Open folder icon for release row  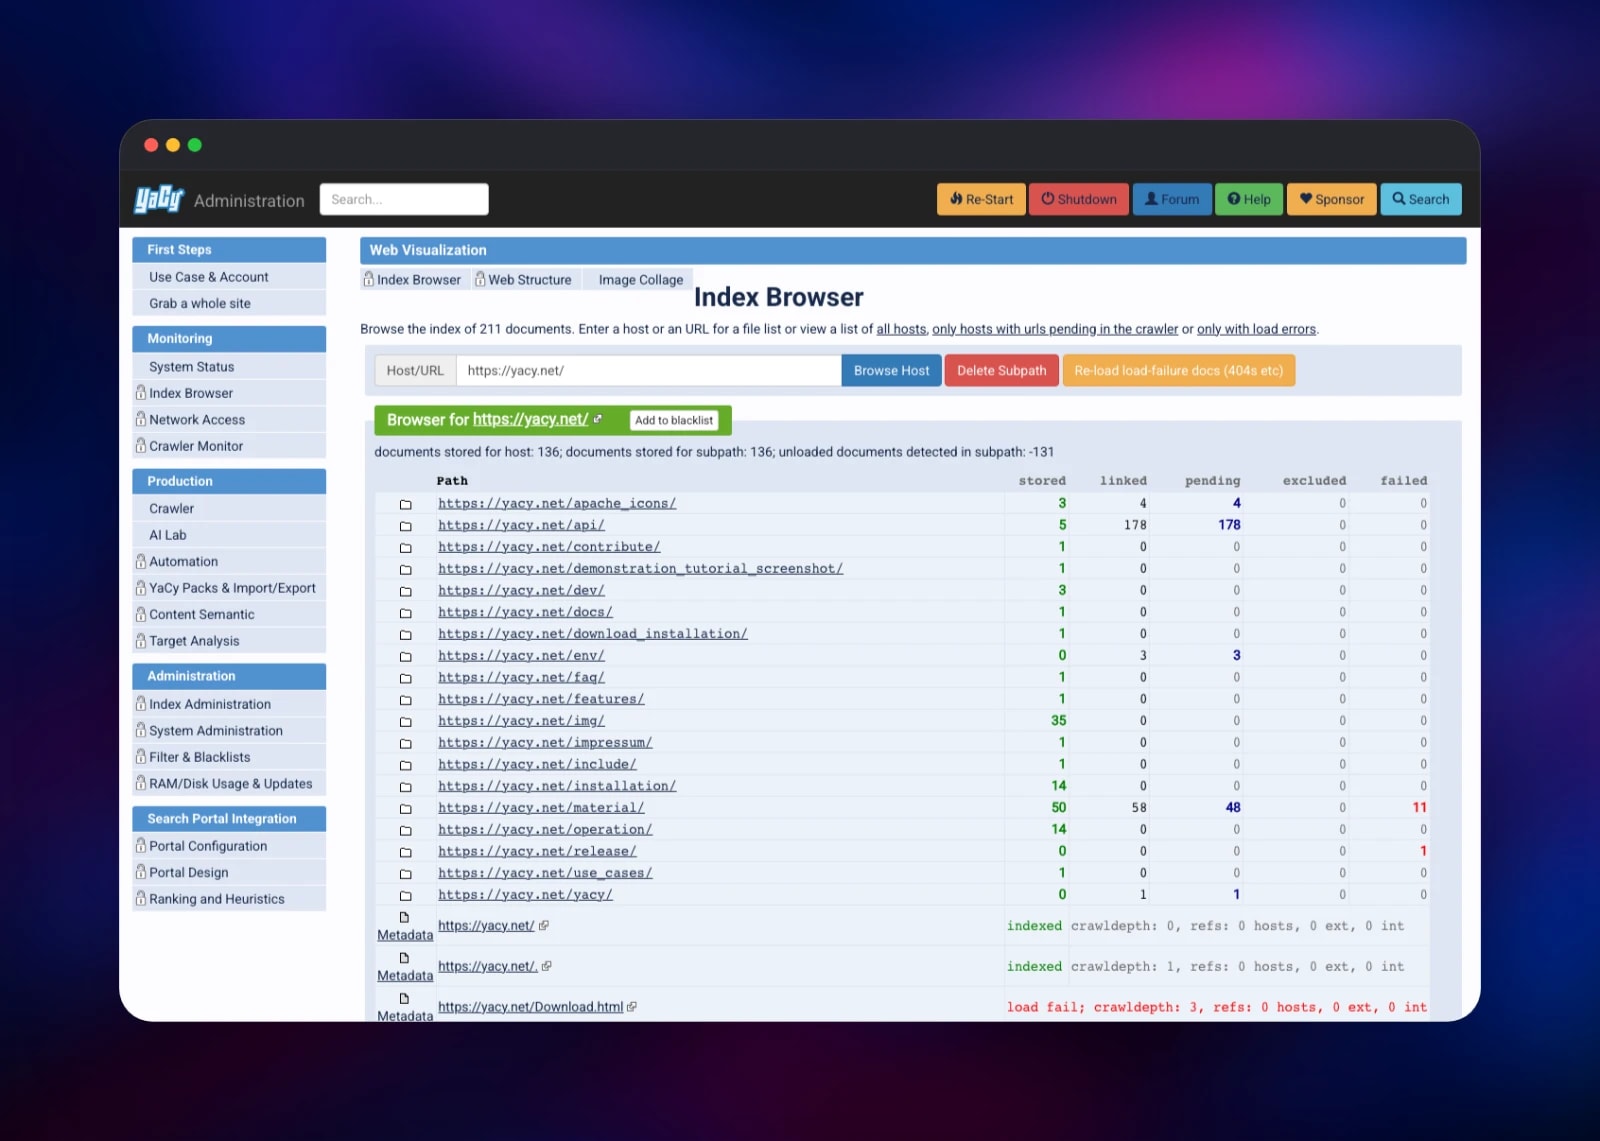tap(405, 852)
